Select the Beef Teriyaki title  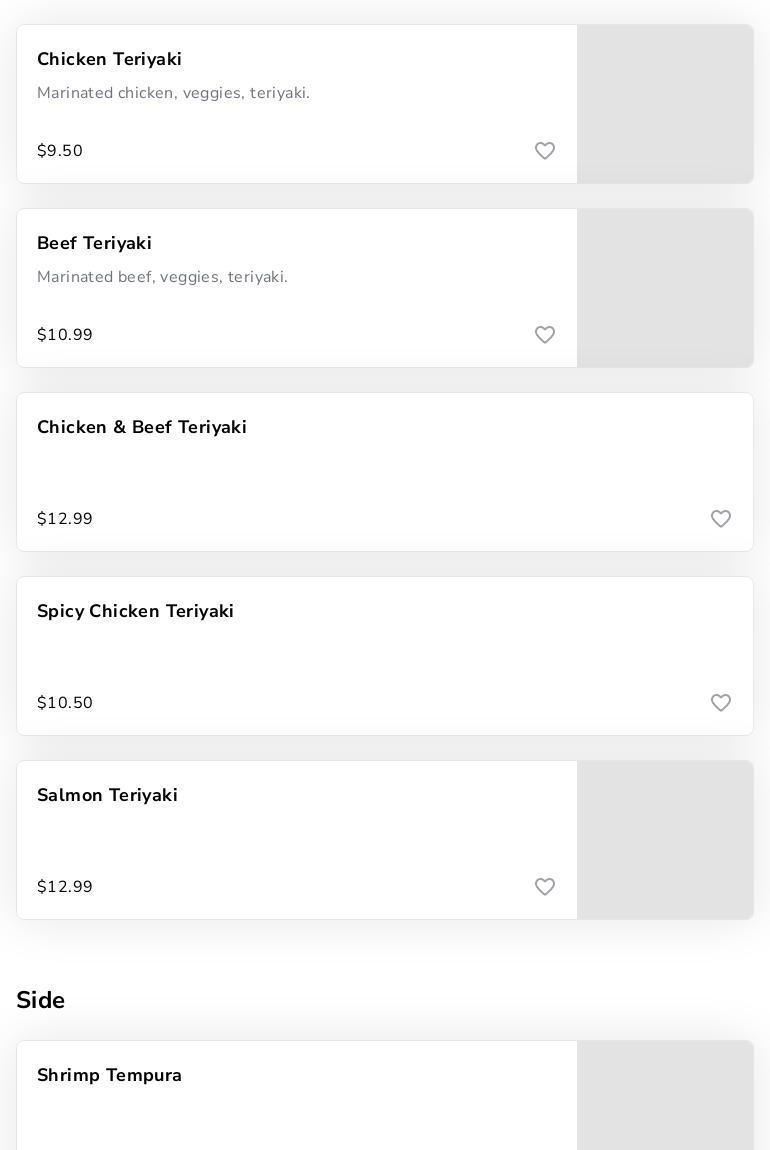pyautogui.click(x=95, y=244)
